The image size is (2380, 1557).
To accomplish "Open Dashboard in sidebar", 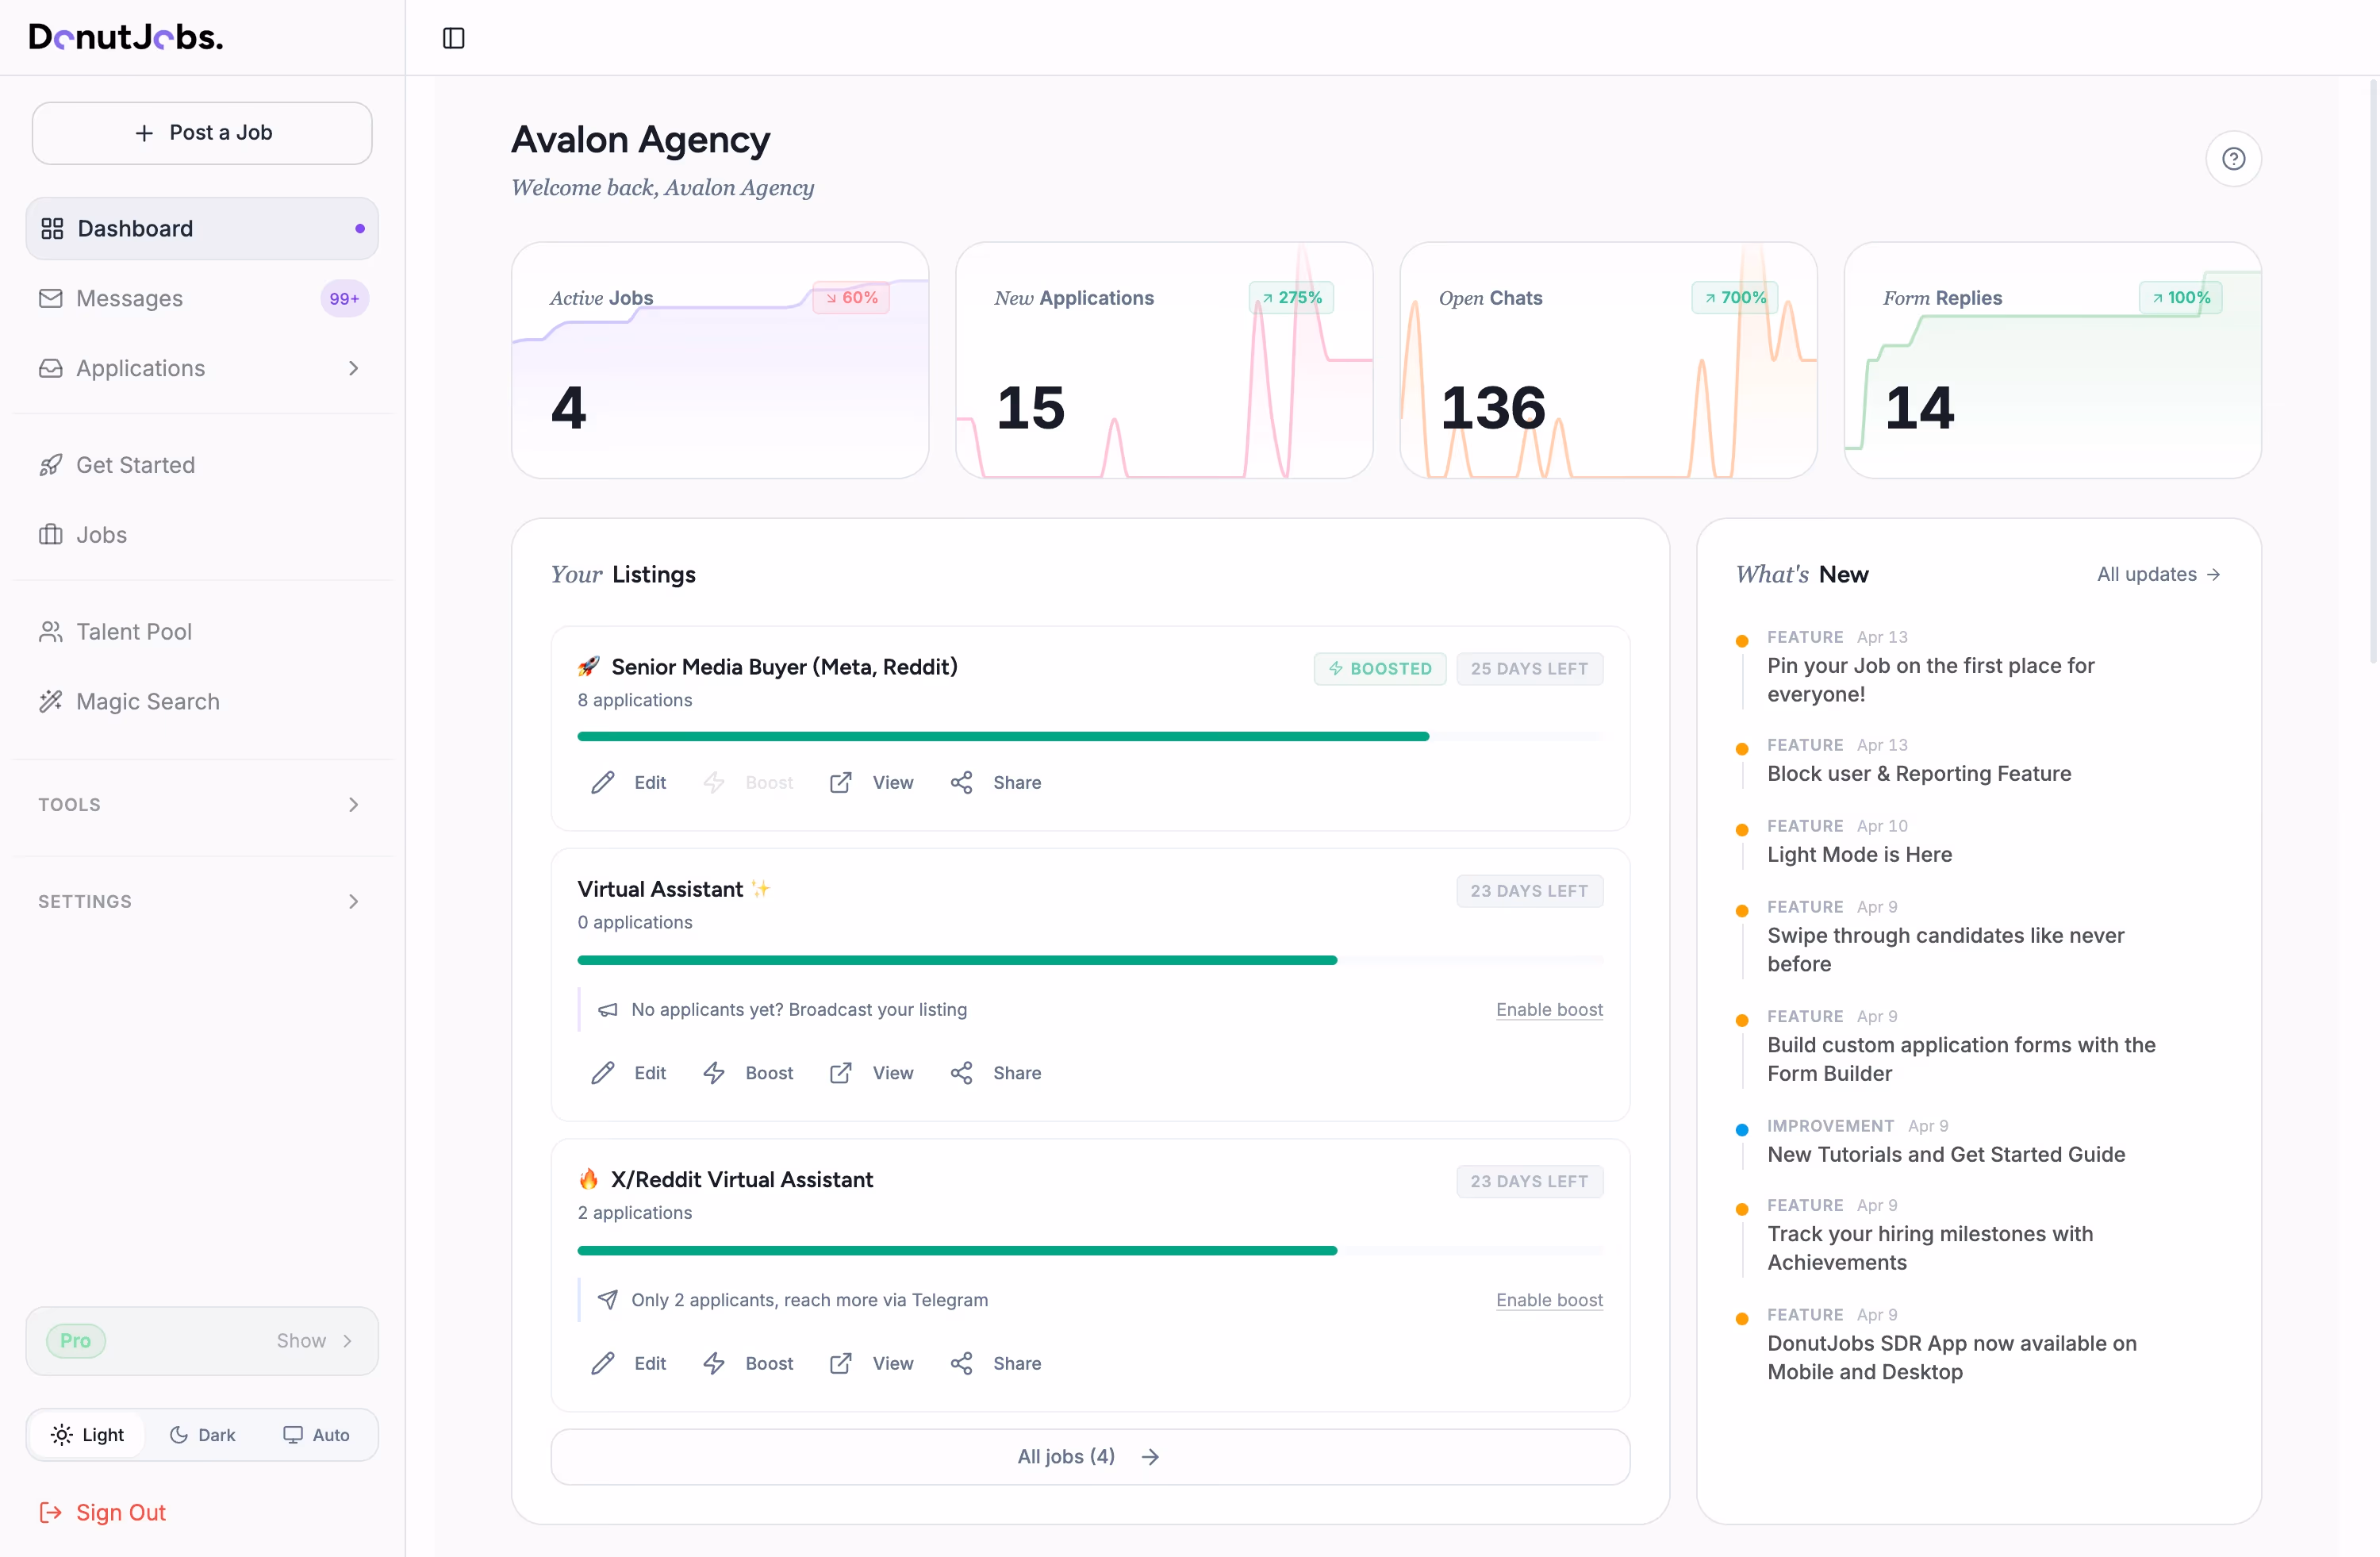I will point(202,228).
